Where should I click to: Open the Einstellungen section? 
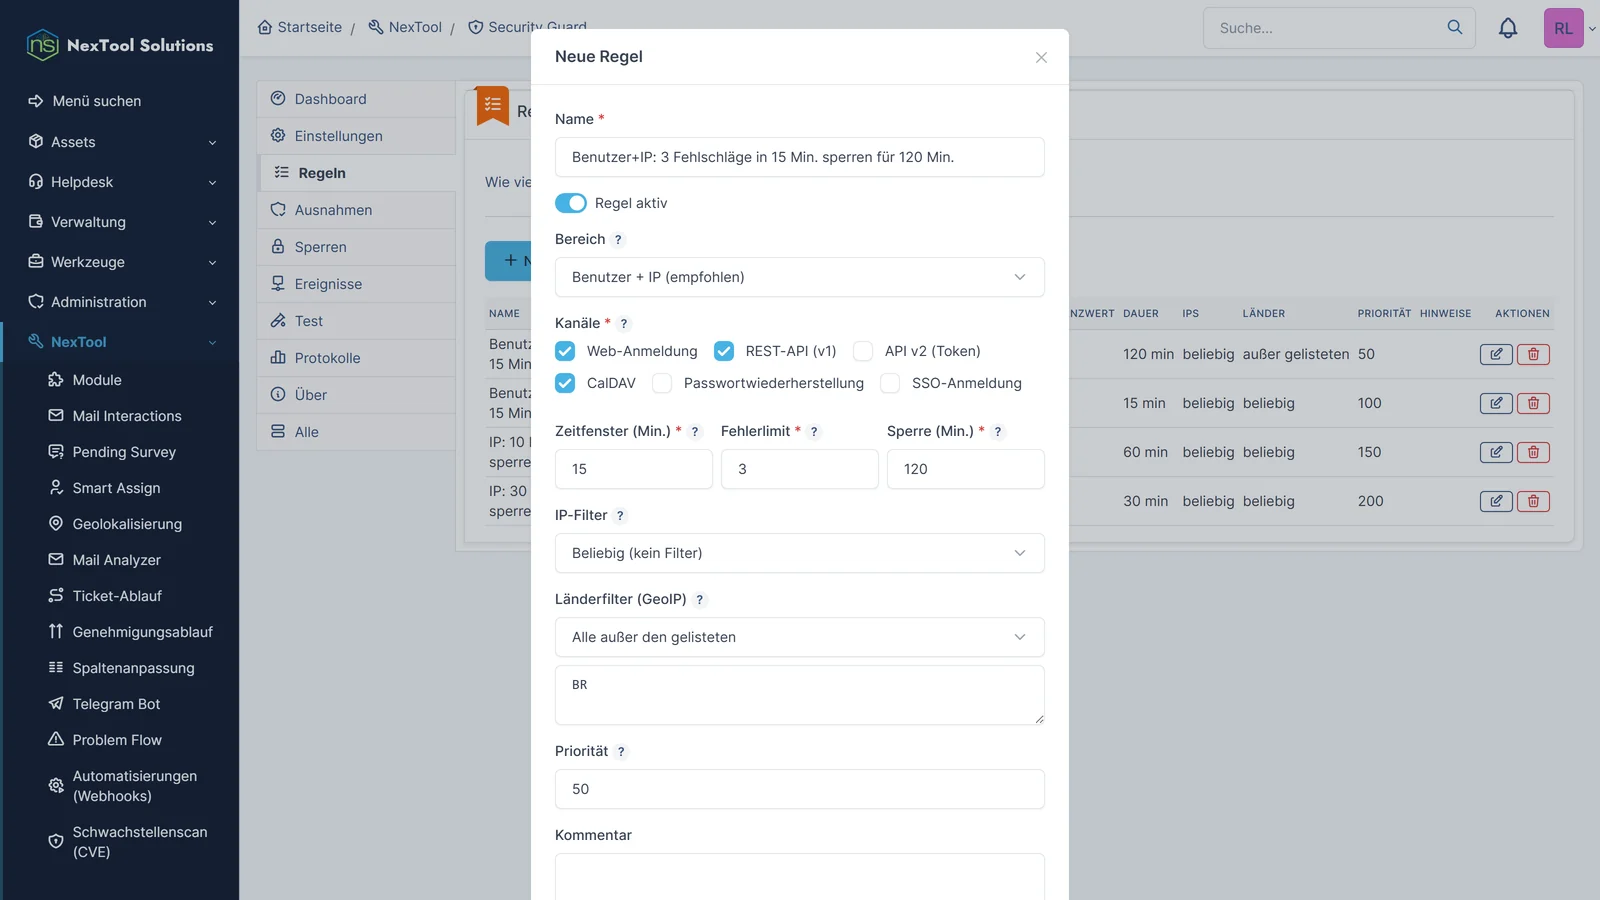coord(356,136)
